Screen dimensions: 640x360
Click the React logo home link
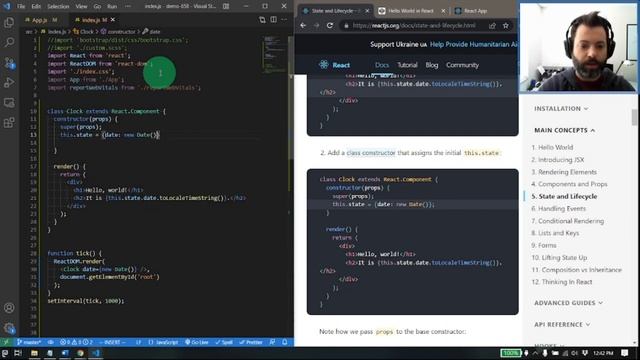coord(334,65)
